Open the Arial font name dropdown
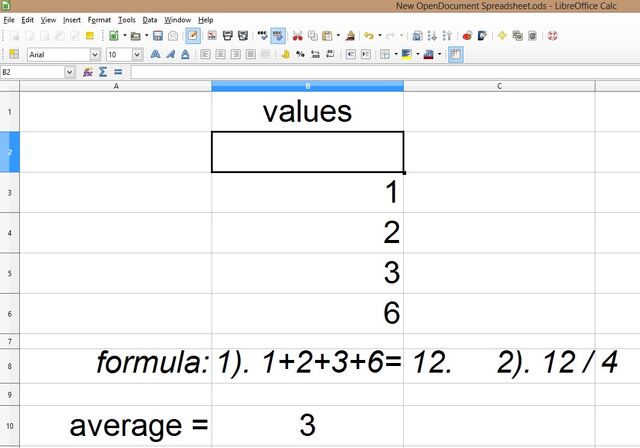This screenshot has width=640, height=448. (95, 55)
